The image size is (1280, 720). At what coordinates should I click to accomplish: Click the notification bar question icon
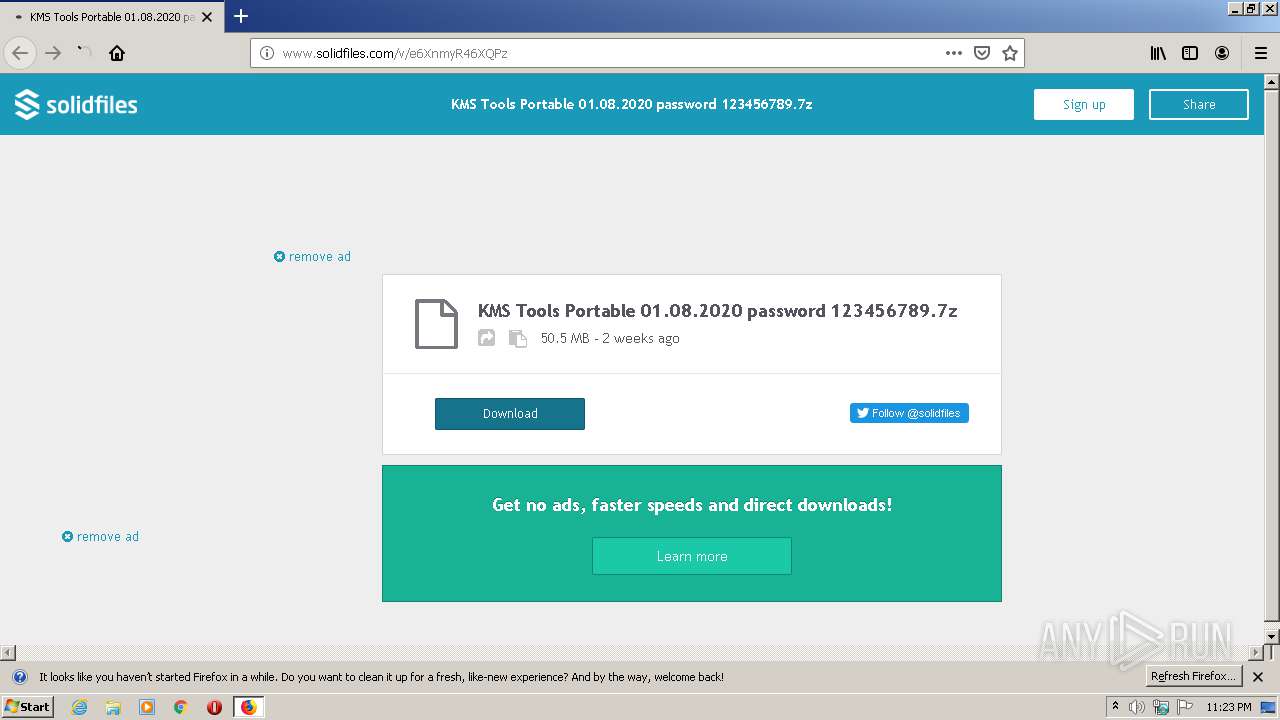[19, 677]
